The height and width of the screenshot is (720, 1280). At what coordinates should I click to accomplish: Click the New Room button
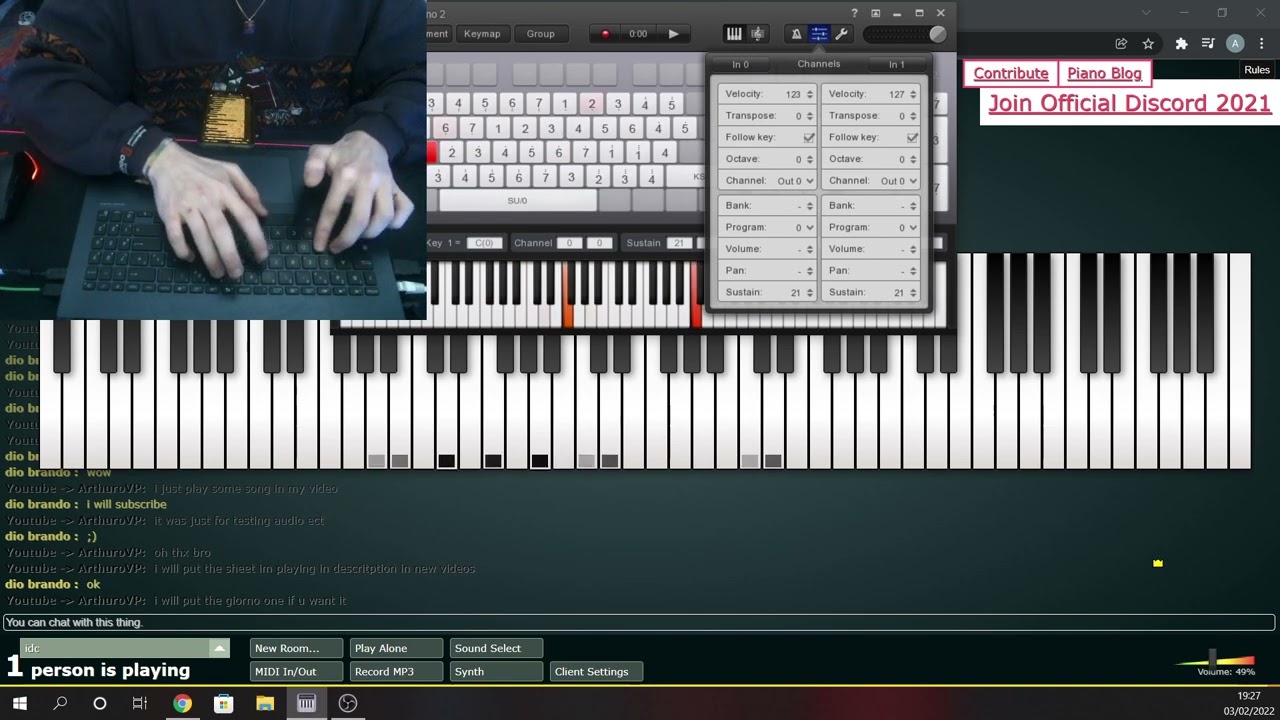[x=296, y=648]
